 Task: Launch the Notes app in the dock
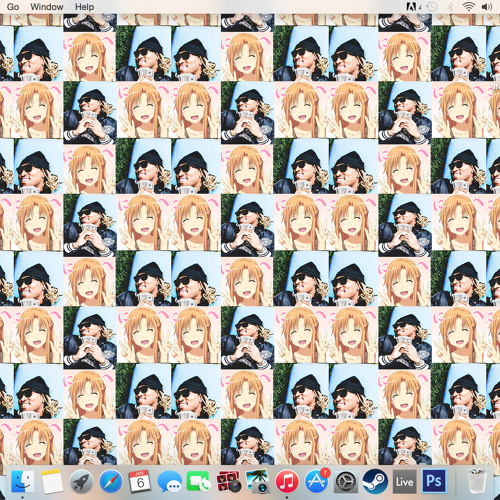coord(52,481)
